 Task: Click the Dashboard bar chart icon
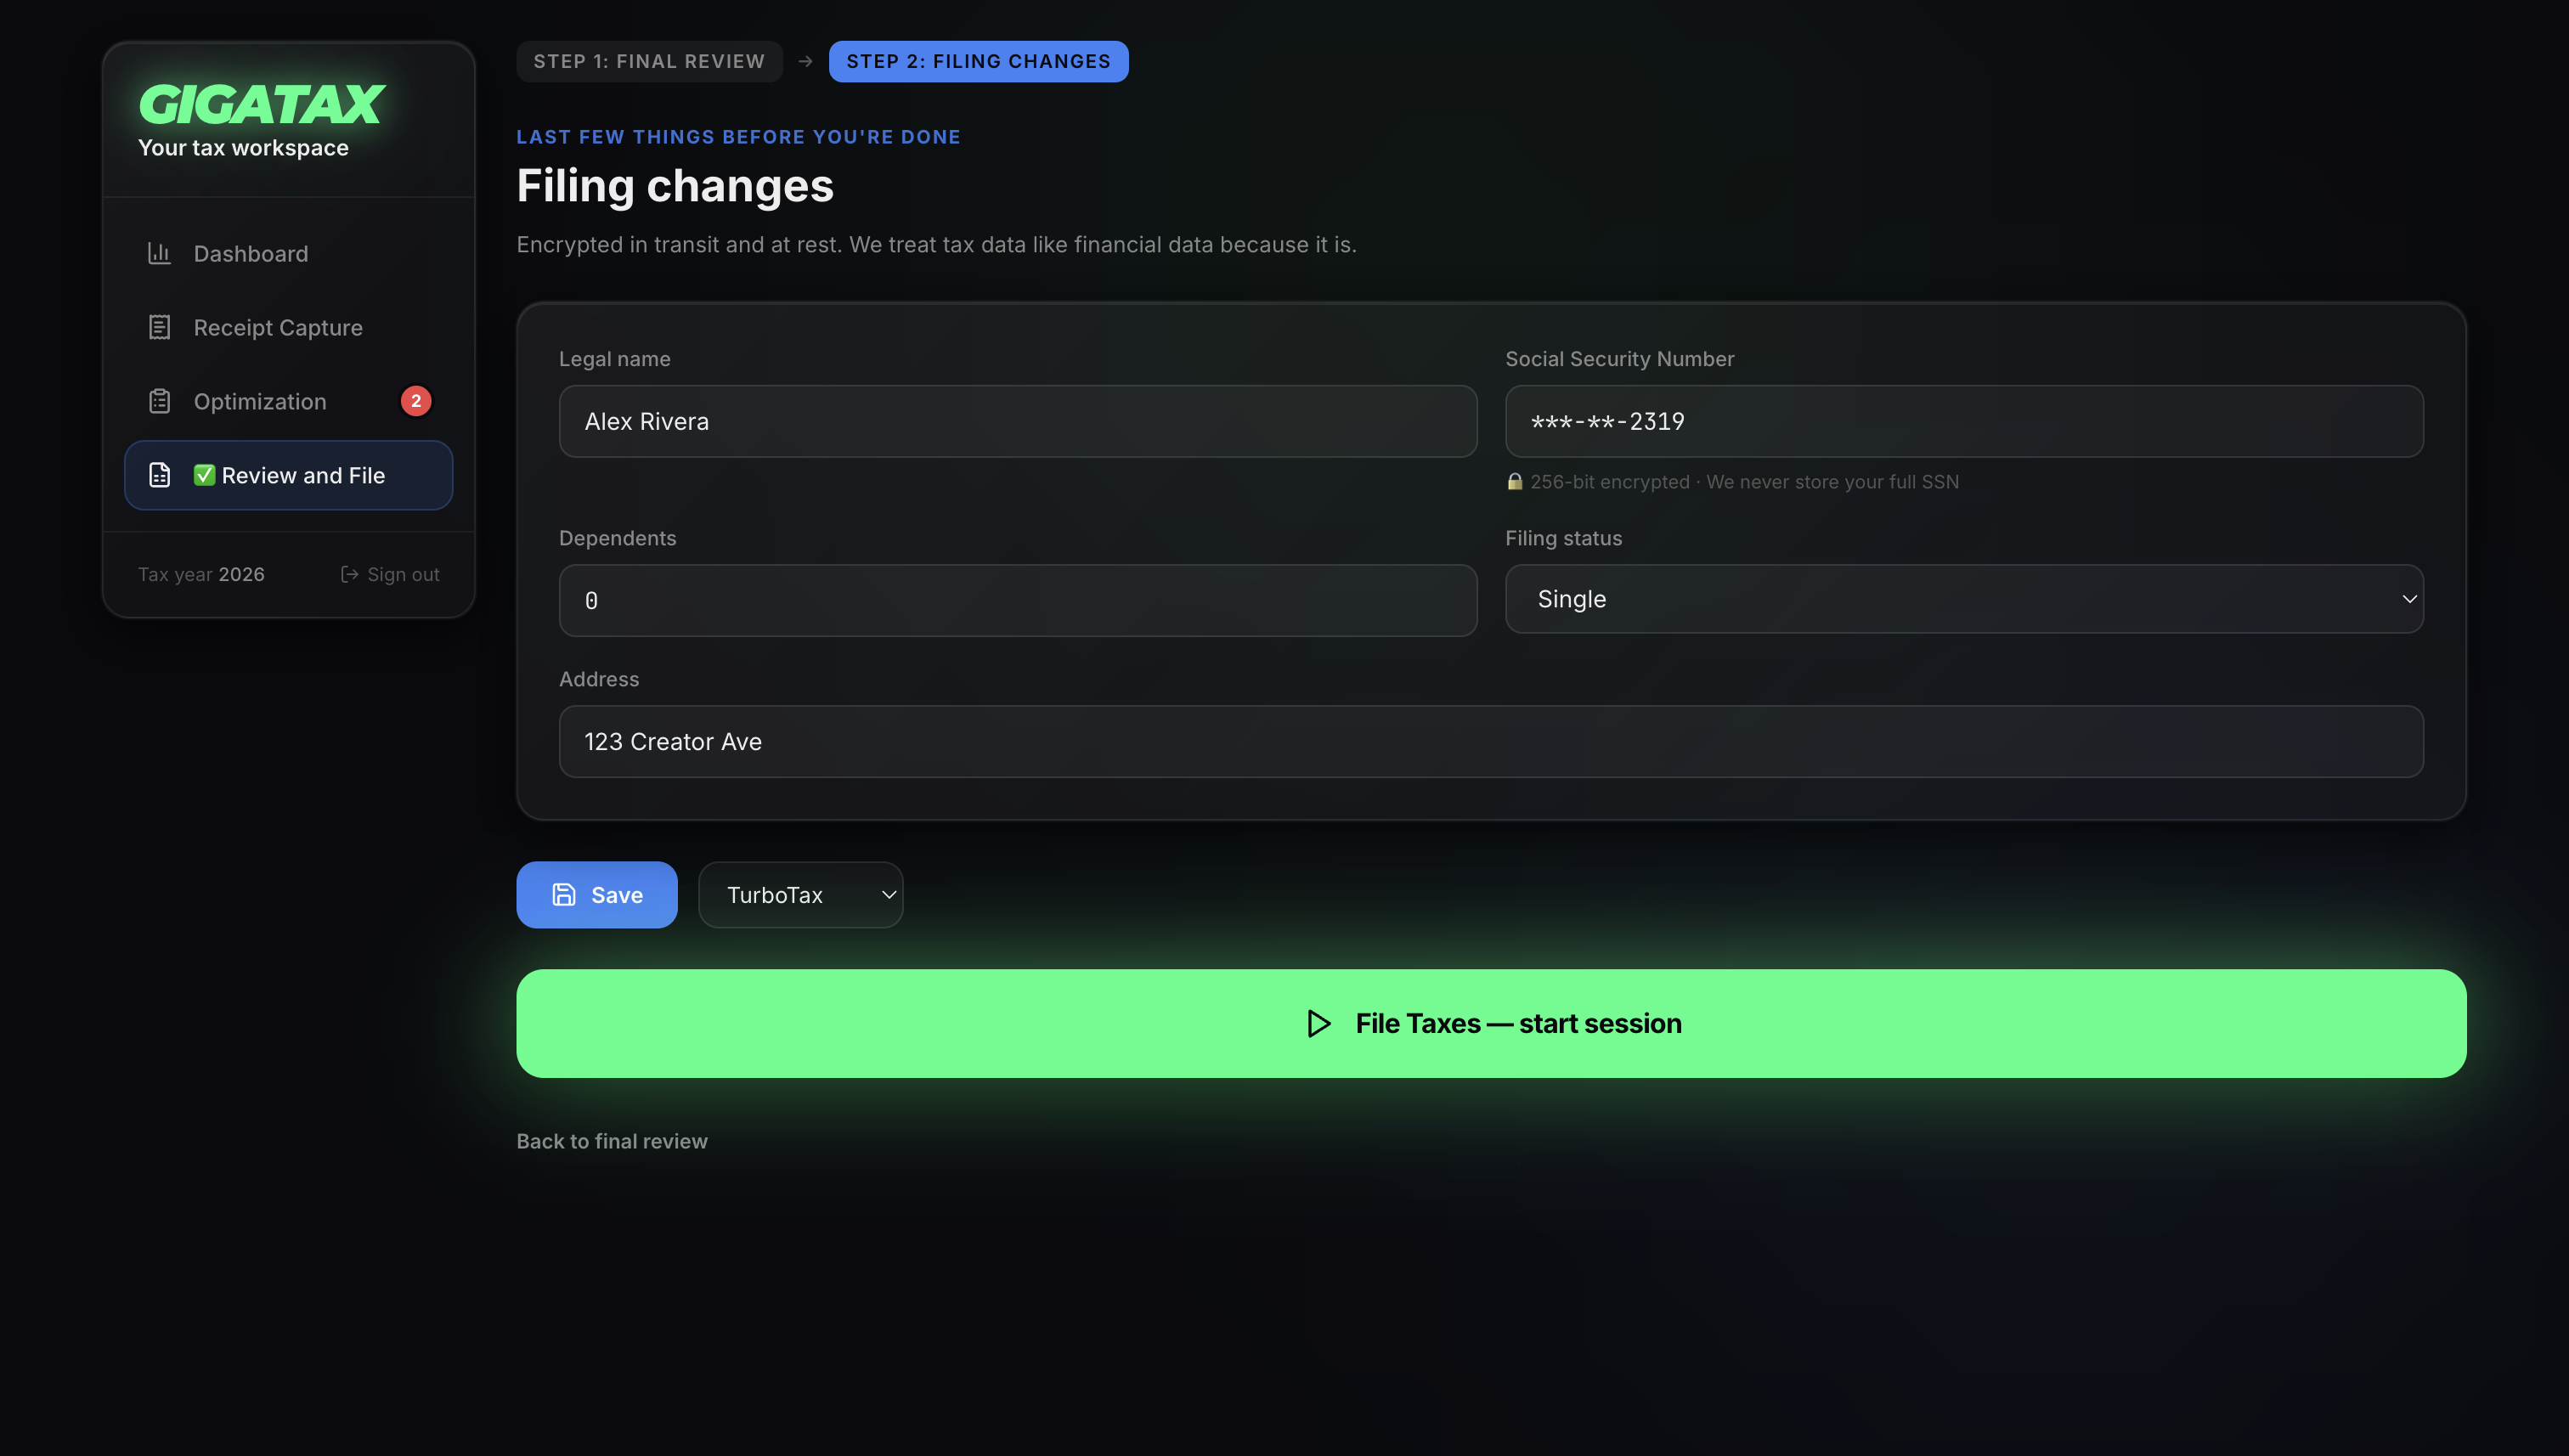pyautogui.click(x=159, y=254)
